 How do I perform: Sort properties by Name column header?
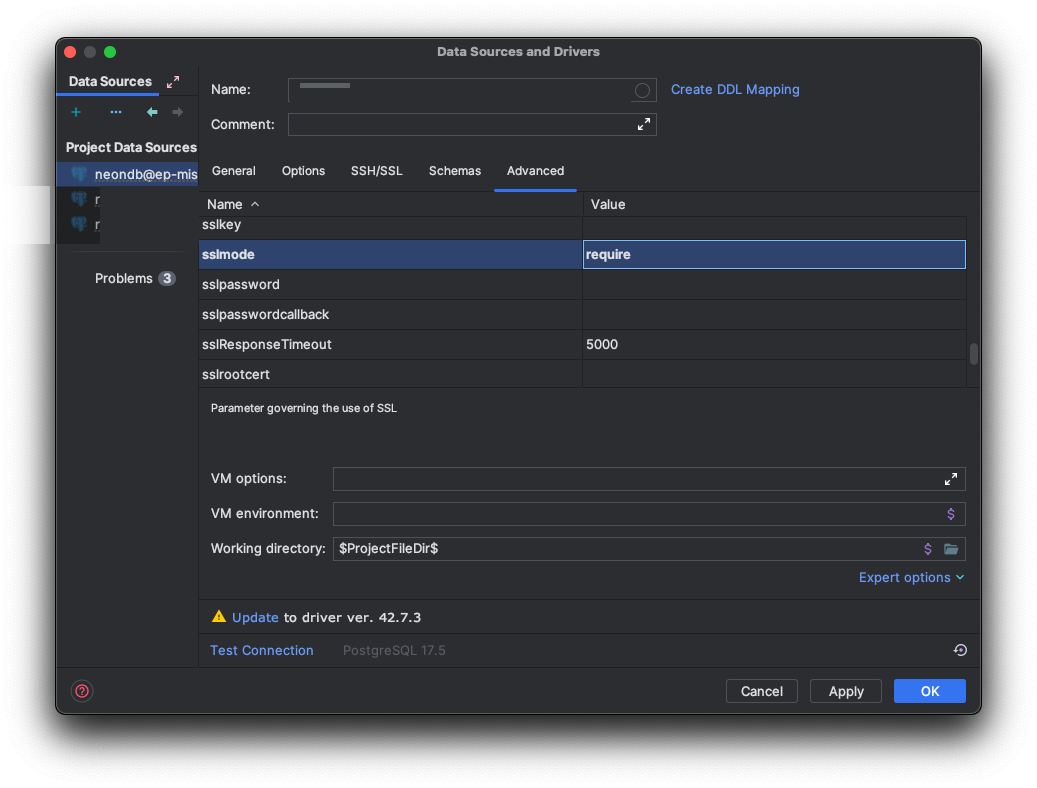(390, 204)
